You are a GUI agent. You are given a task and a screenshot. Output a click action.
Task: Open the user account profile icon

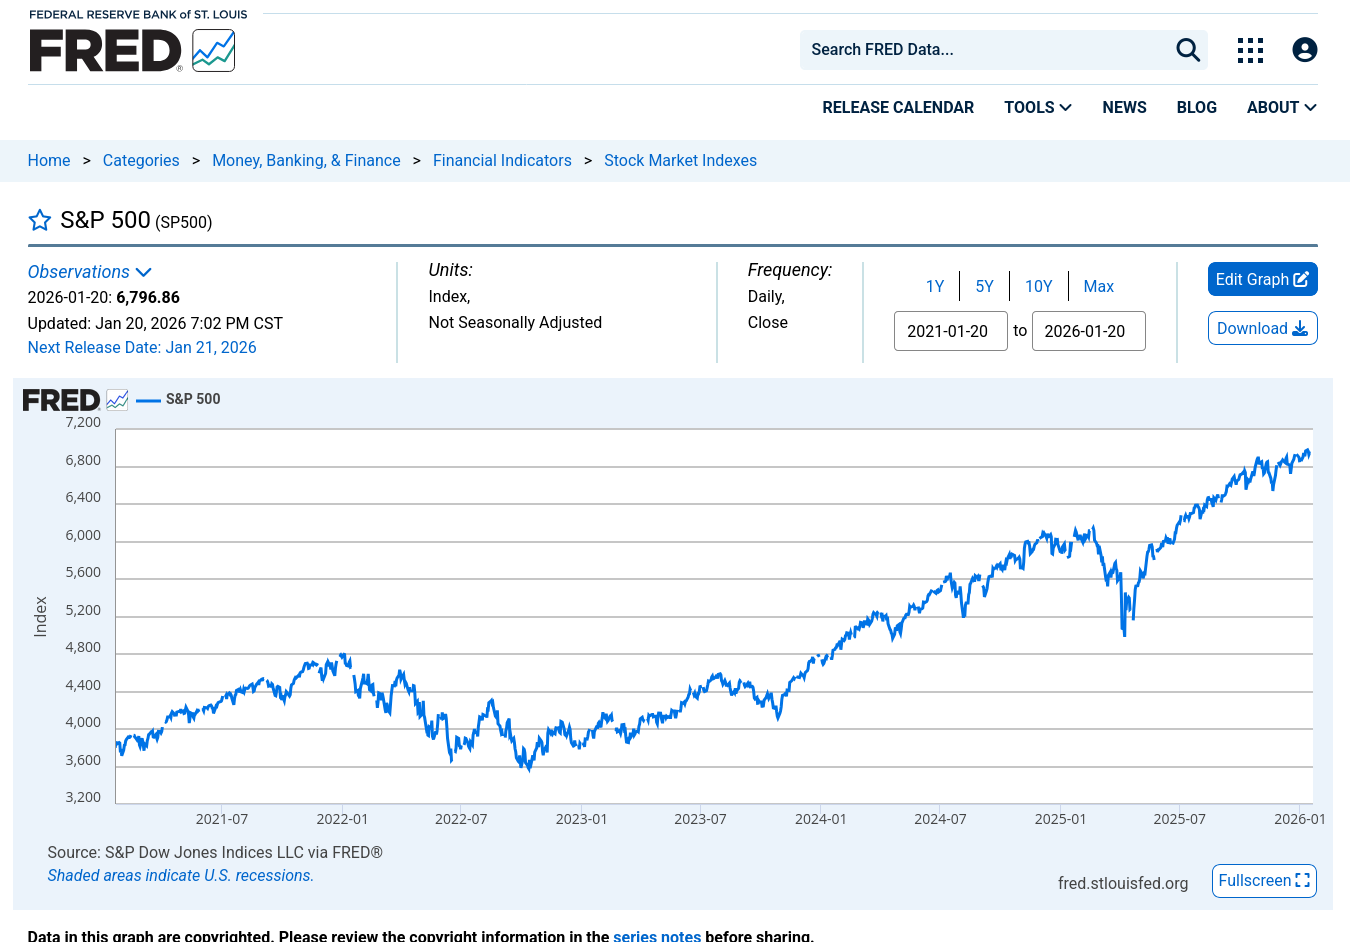pos(1304,50)
